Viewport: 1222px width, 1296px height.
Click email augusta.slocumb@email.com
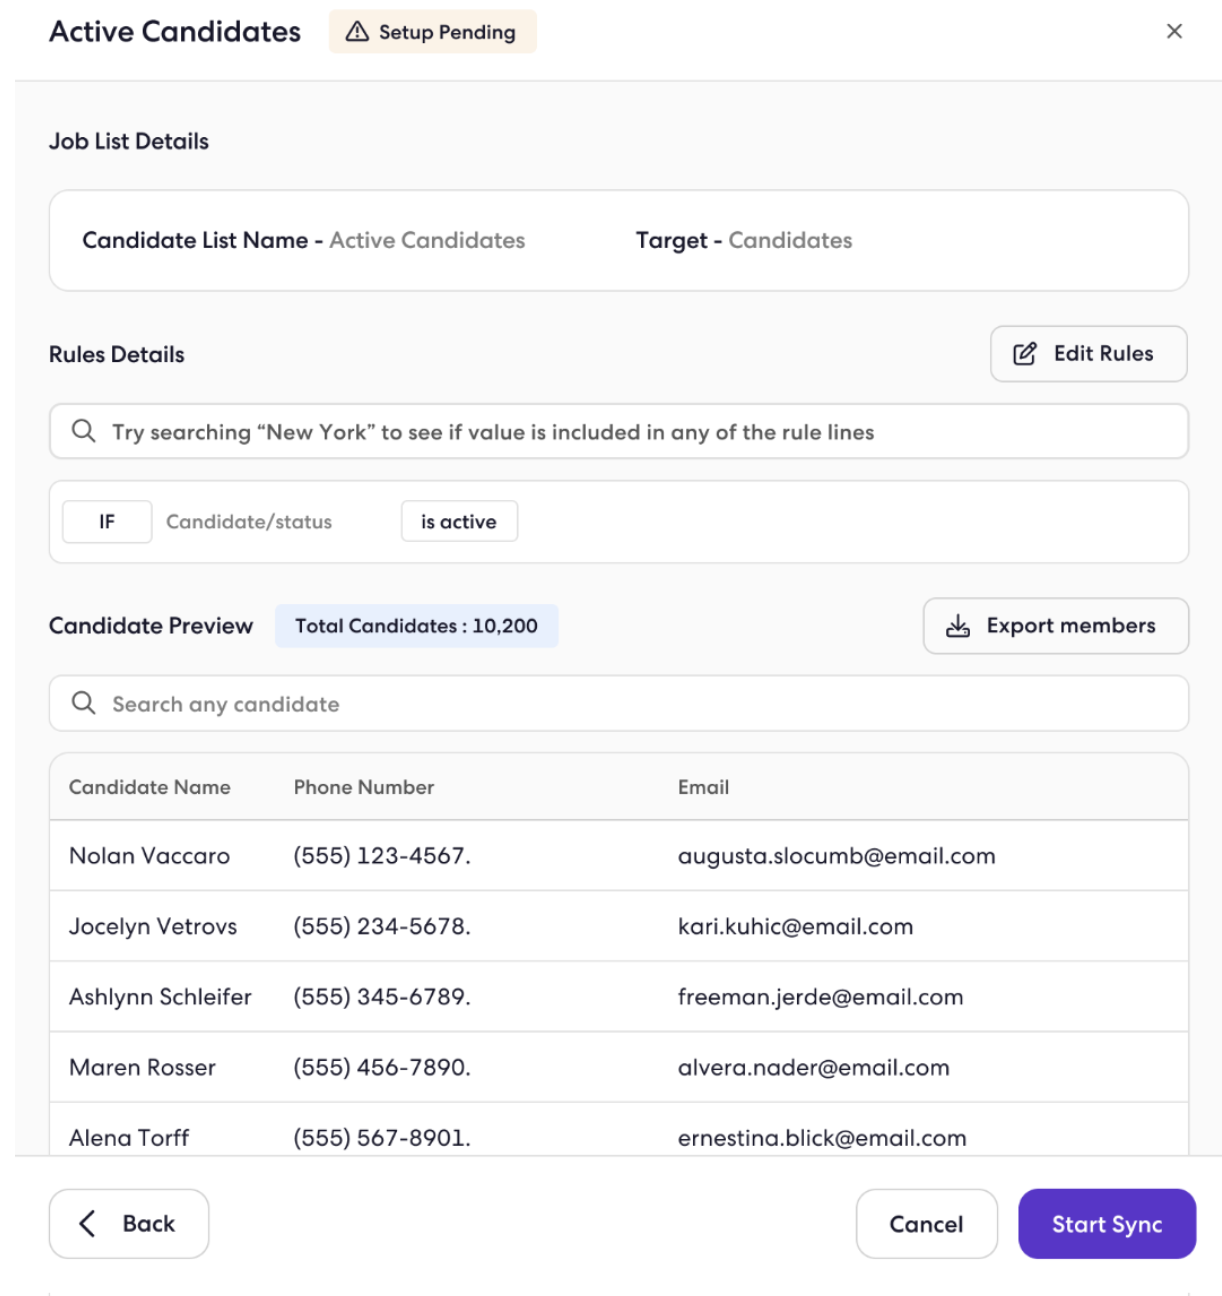[837, 856]
